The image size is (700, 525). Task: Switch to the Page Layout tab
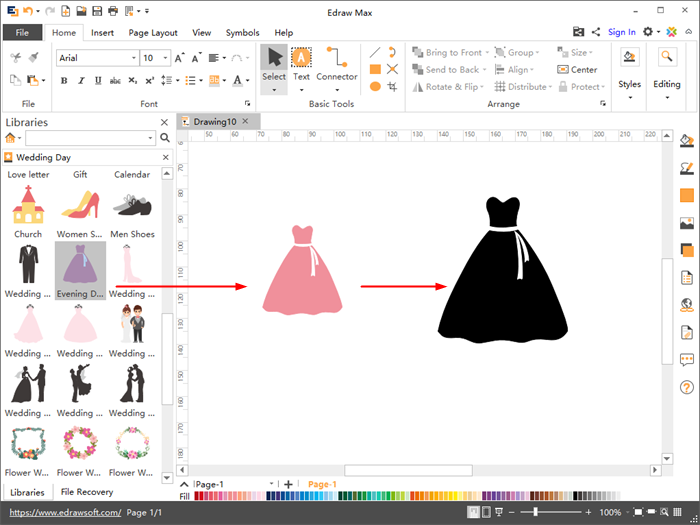pyautogui.click(x=153, y=32)
